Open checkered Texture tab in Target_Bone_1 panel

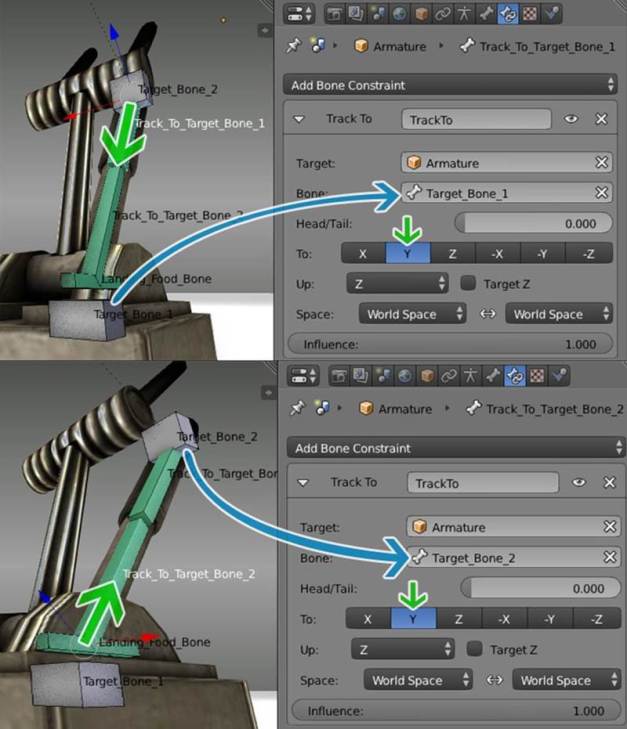tap(529, 13)
